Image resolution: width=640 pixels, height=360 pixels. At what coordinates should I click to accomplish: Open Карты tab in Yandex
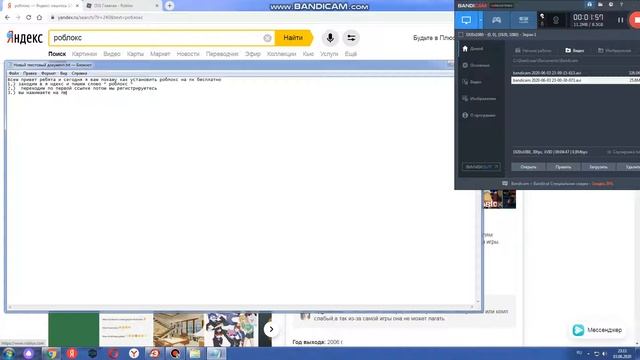point(135,54)
